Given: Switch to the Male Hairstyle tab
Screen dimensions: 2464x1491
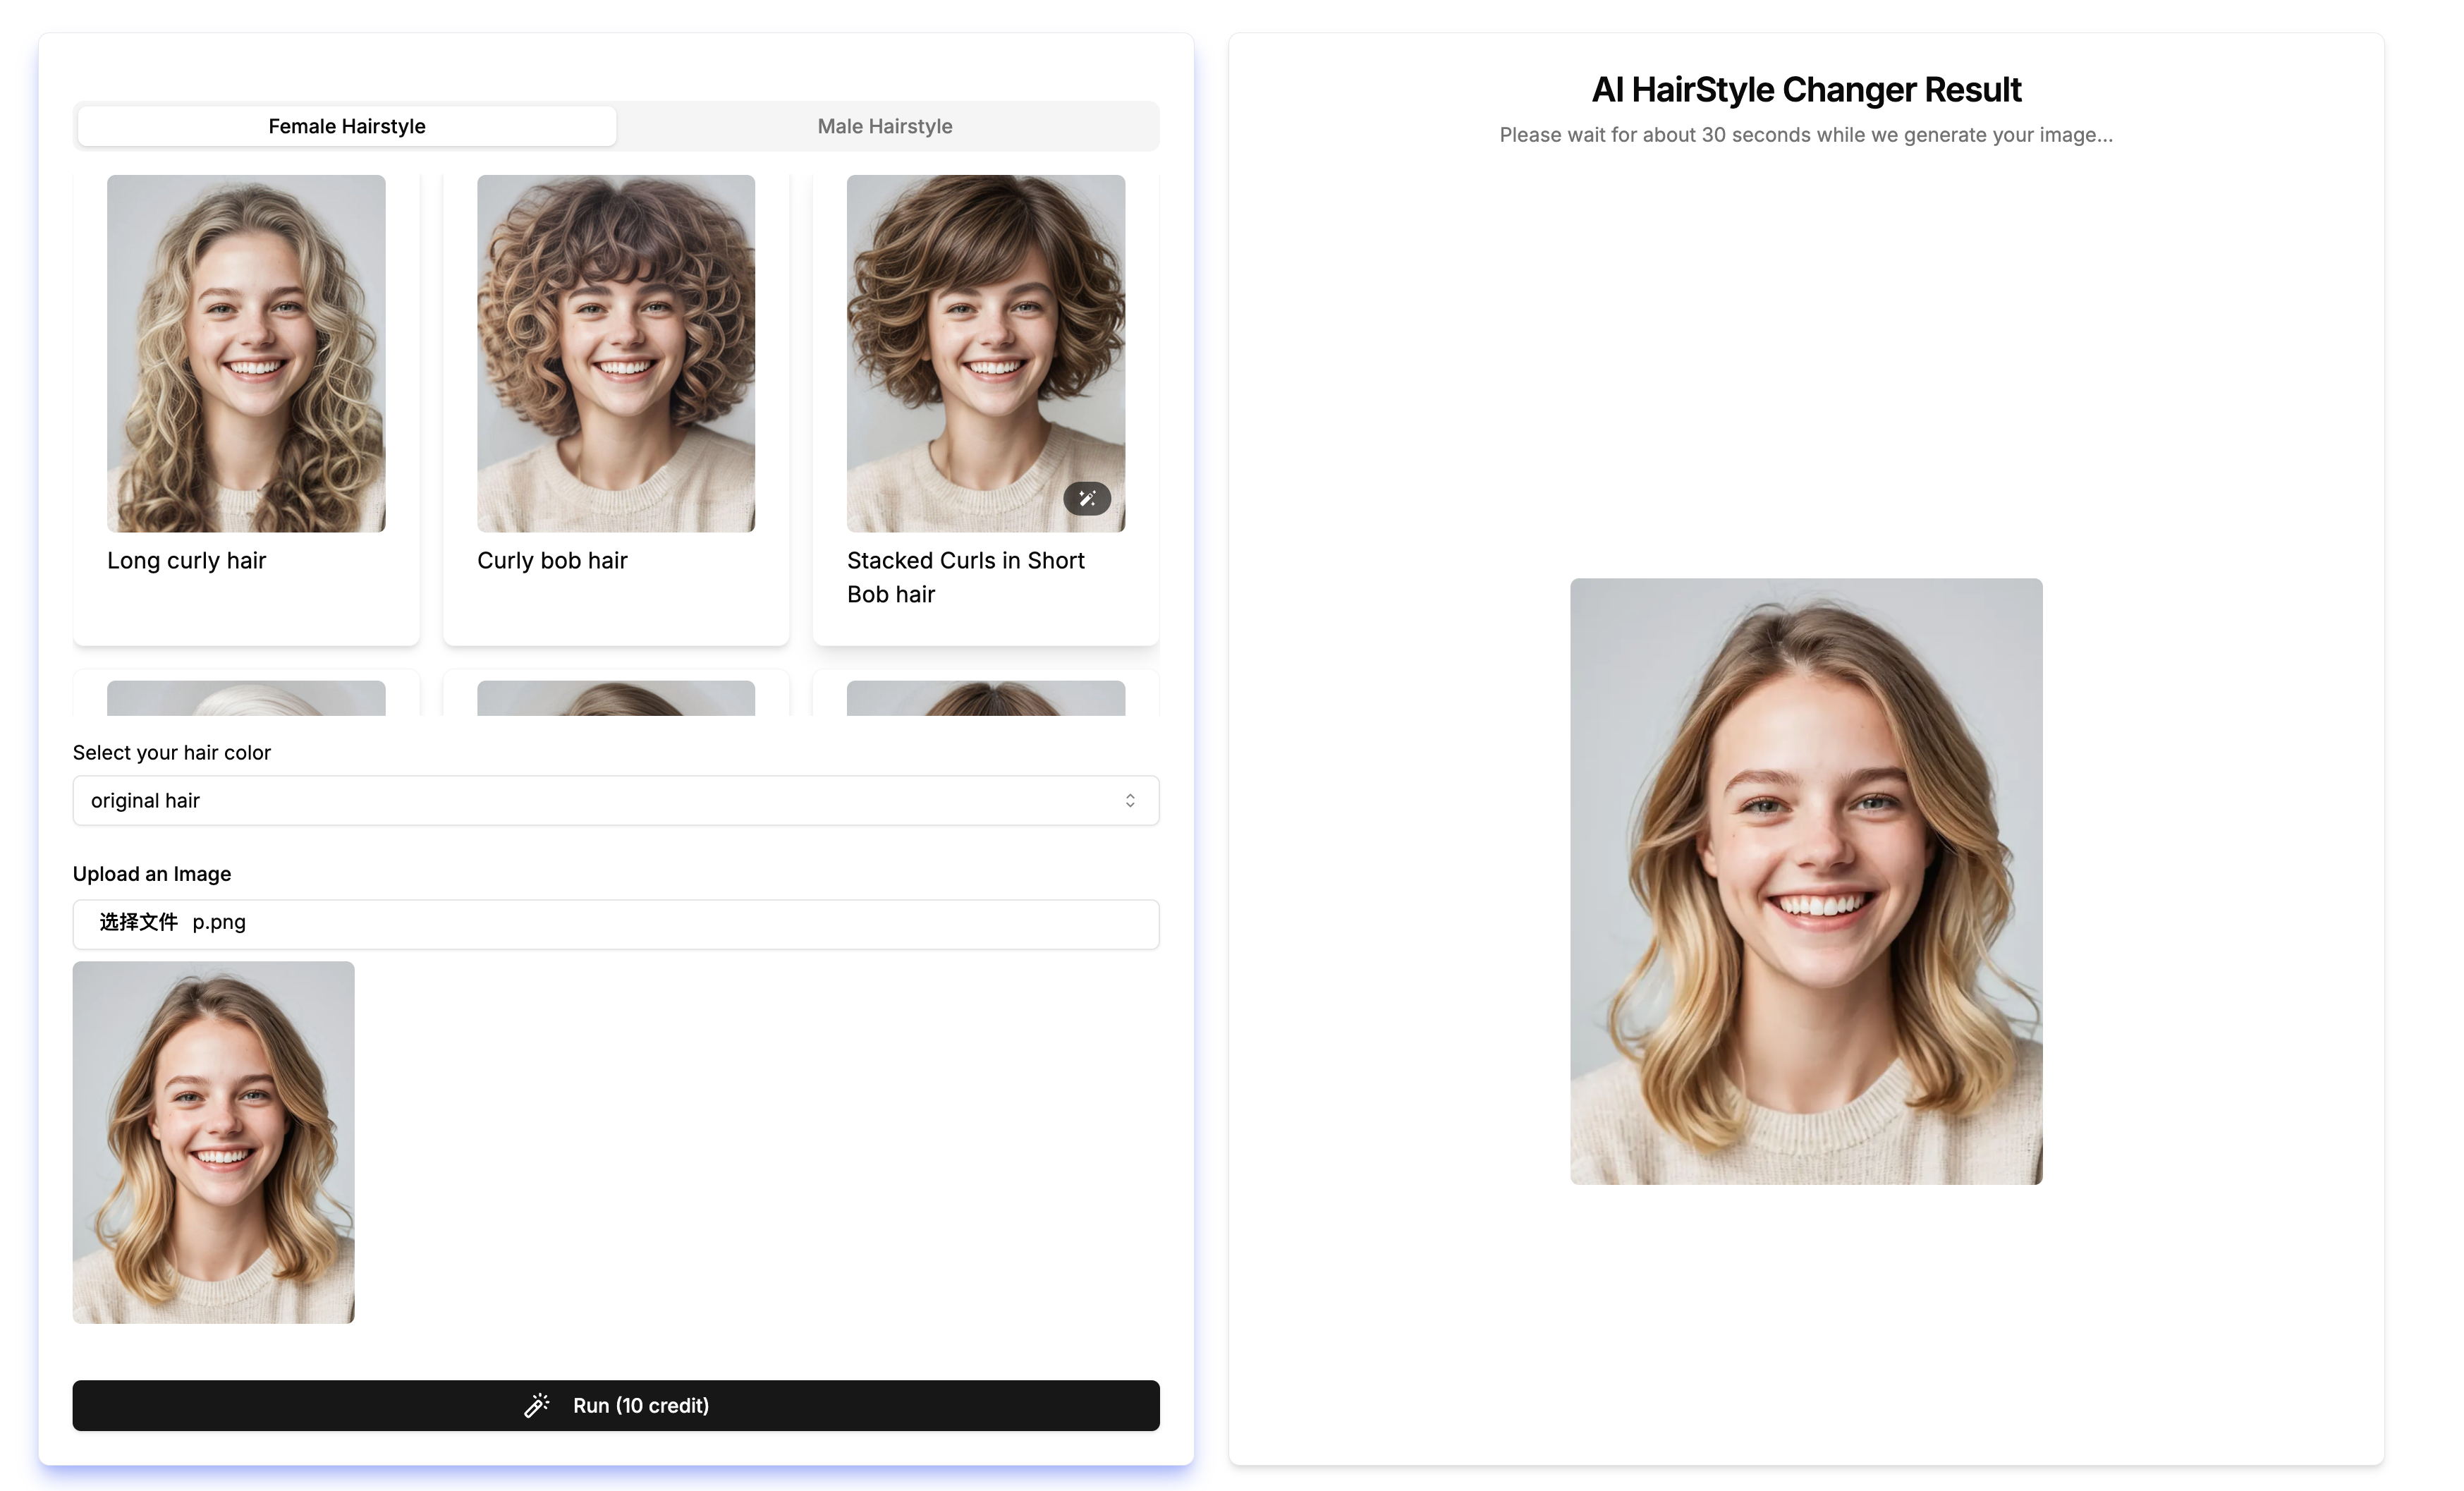Looking at the screenshot, I should pyautogui.click(x=884, y=126).
